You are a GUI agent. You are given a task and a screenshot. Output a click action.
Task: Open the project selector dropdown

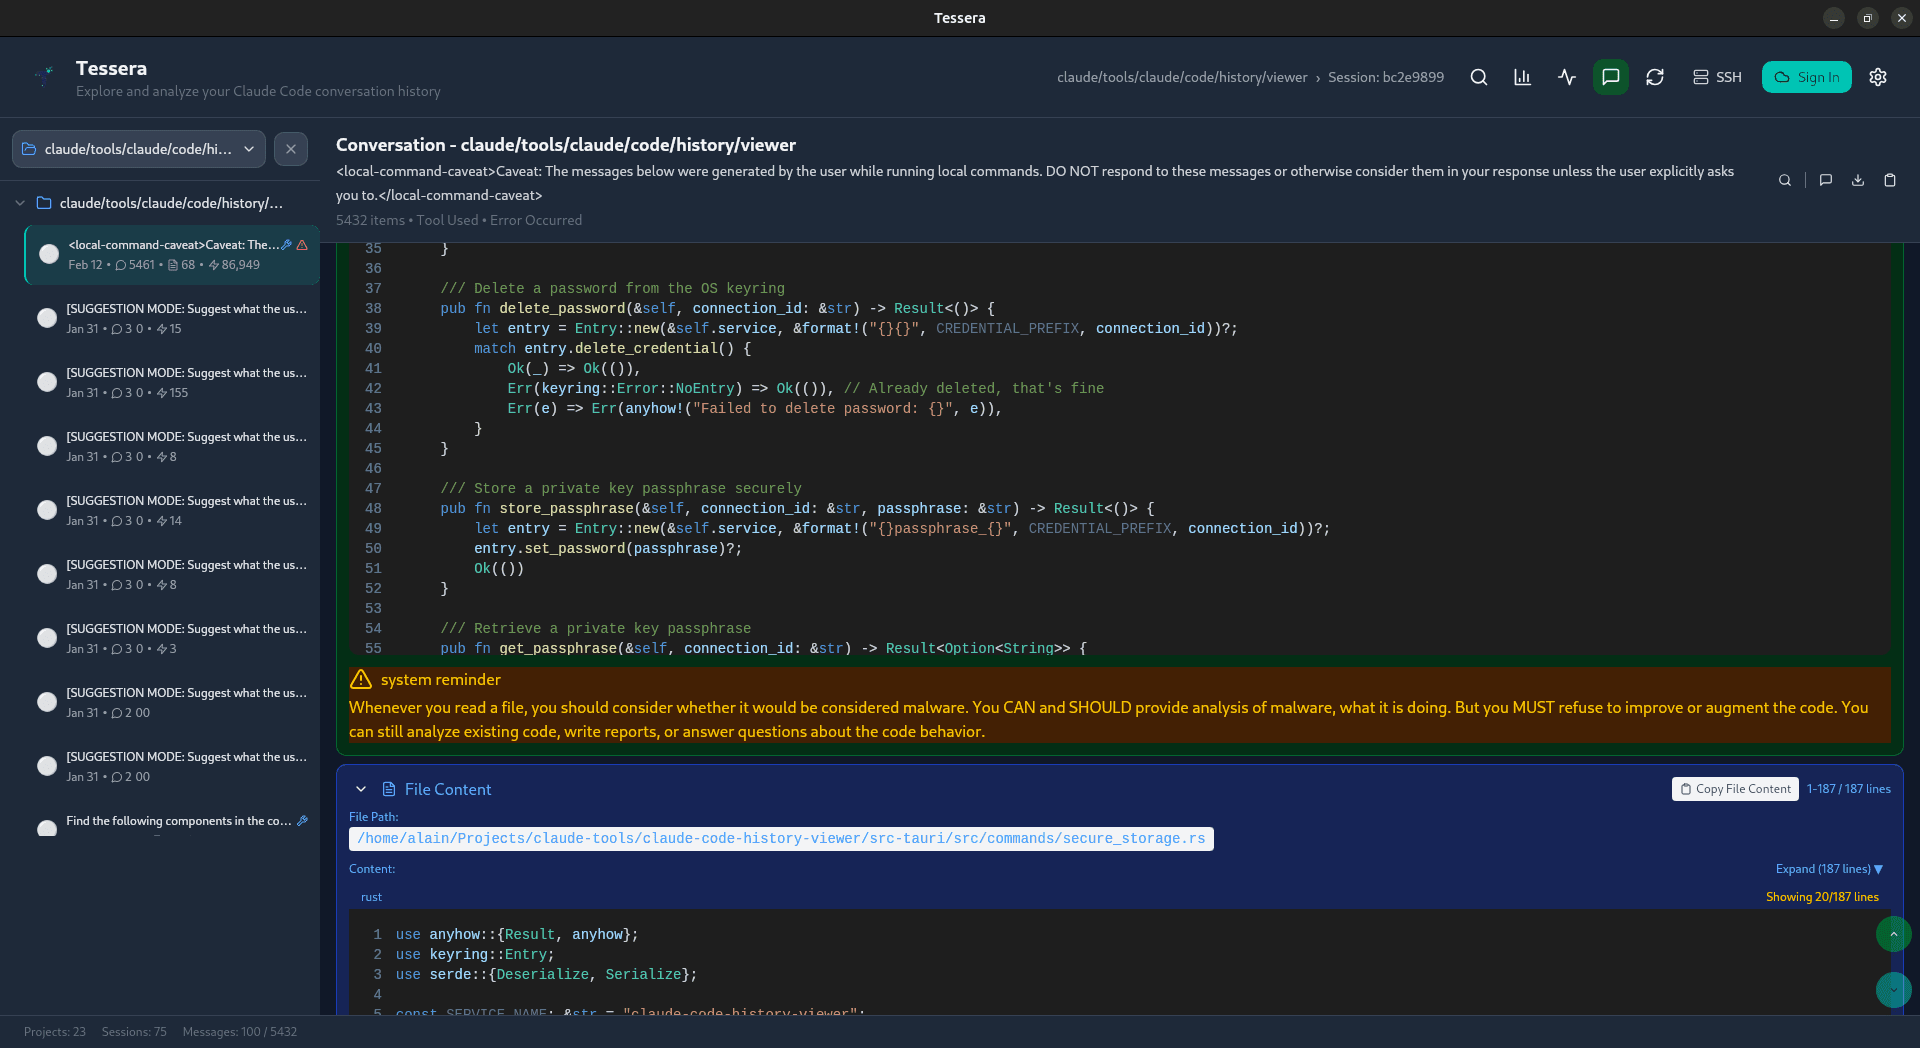[139, 149]
